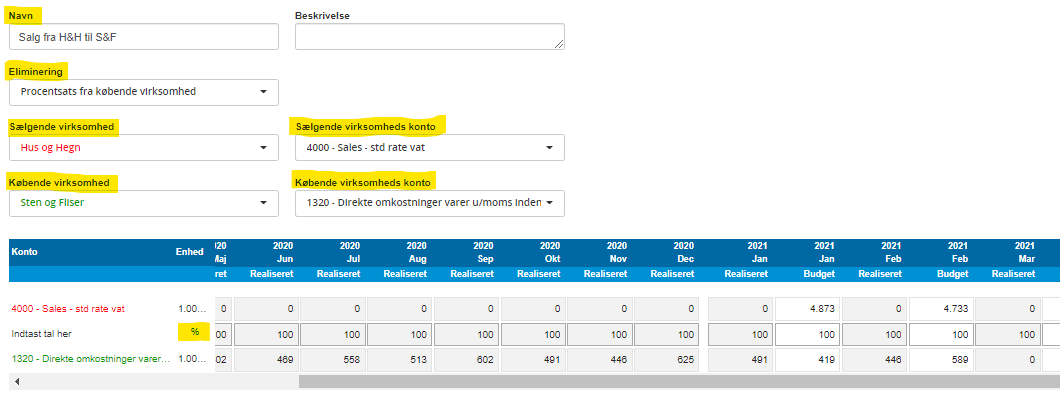The height and width of the screenshot is (410, 1060).
Task: Open the Sælgende virksomheds konto dropdown
Action: point(429,148)
